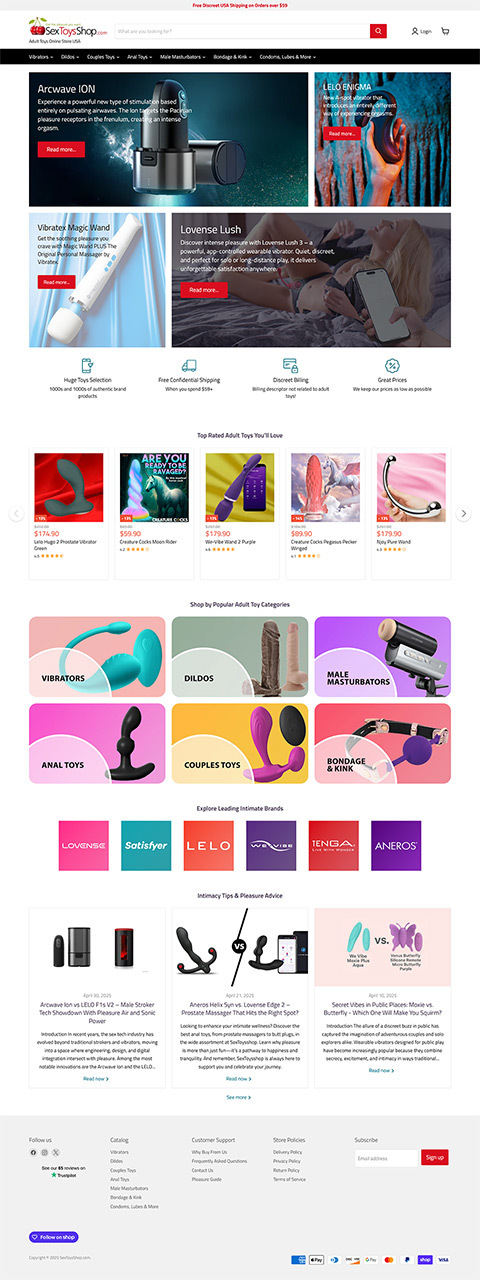This screenshot has height=1280, width=480.
Task: Go back using carousel left arrow
Action: (16, 513)
